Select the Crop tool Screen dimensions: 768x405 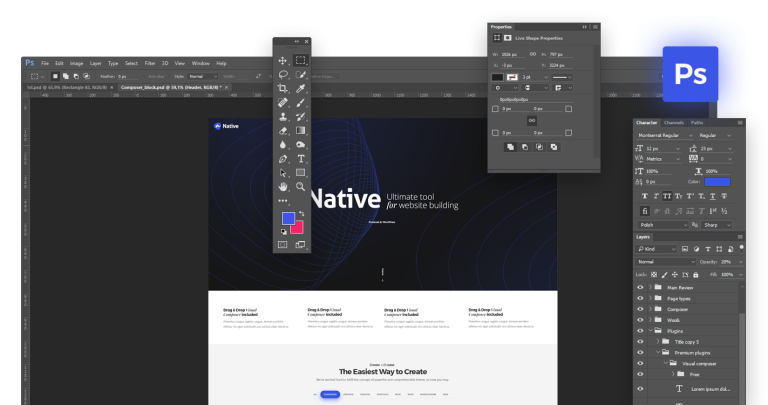point(283,88)
